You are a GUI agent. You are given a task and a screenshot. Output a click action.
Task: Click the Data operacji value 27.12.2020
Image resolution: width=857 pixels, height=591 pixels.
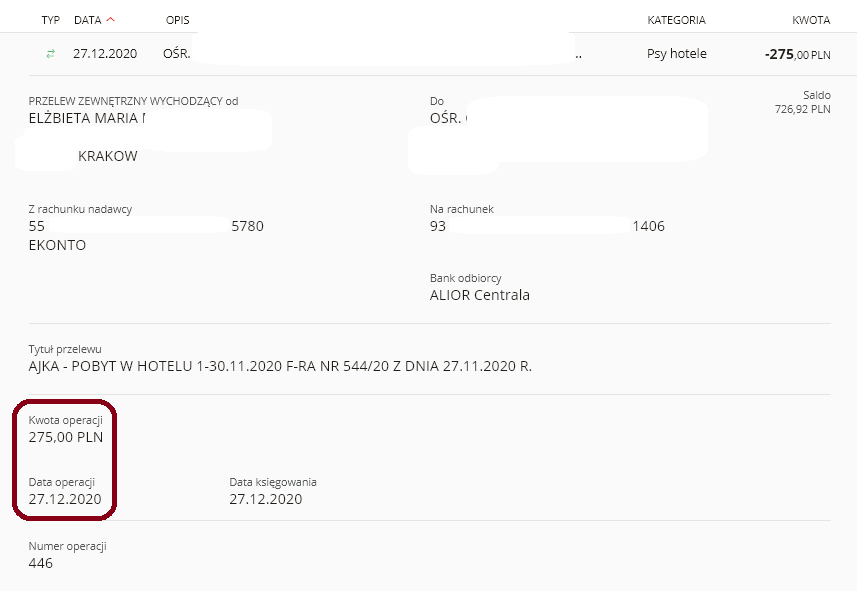click(x=65, y=499)
